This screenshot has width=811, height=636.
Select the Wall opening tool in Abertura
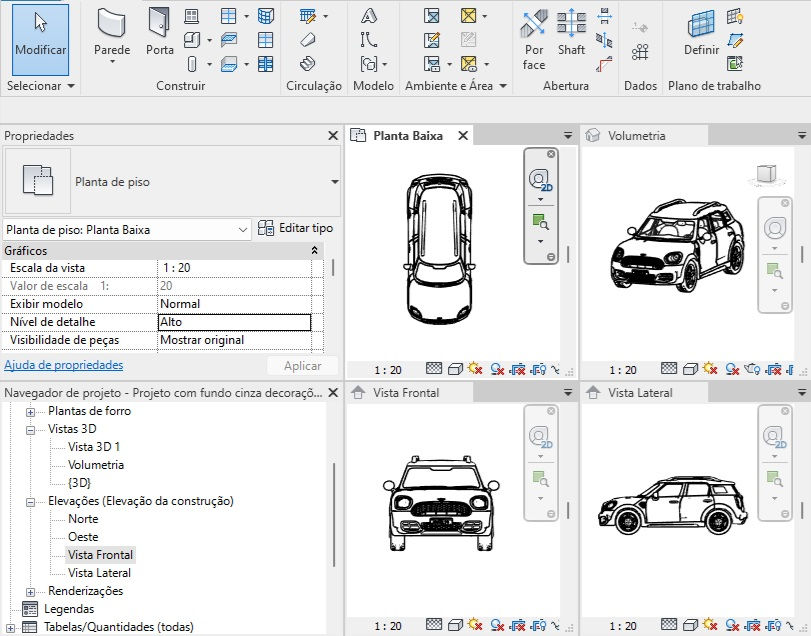tap(604, 16)
